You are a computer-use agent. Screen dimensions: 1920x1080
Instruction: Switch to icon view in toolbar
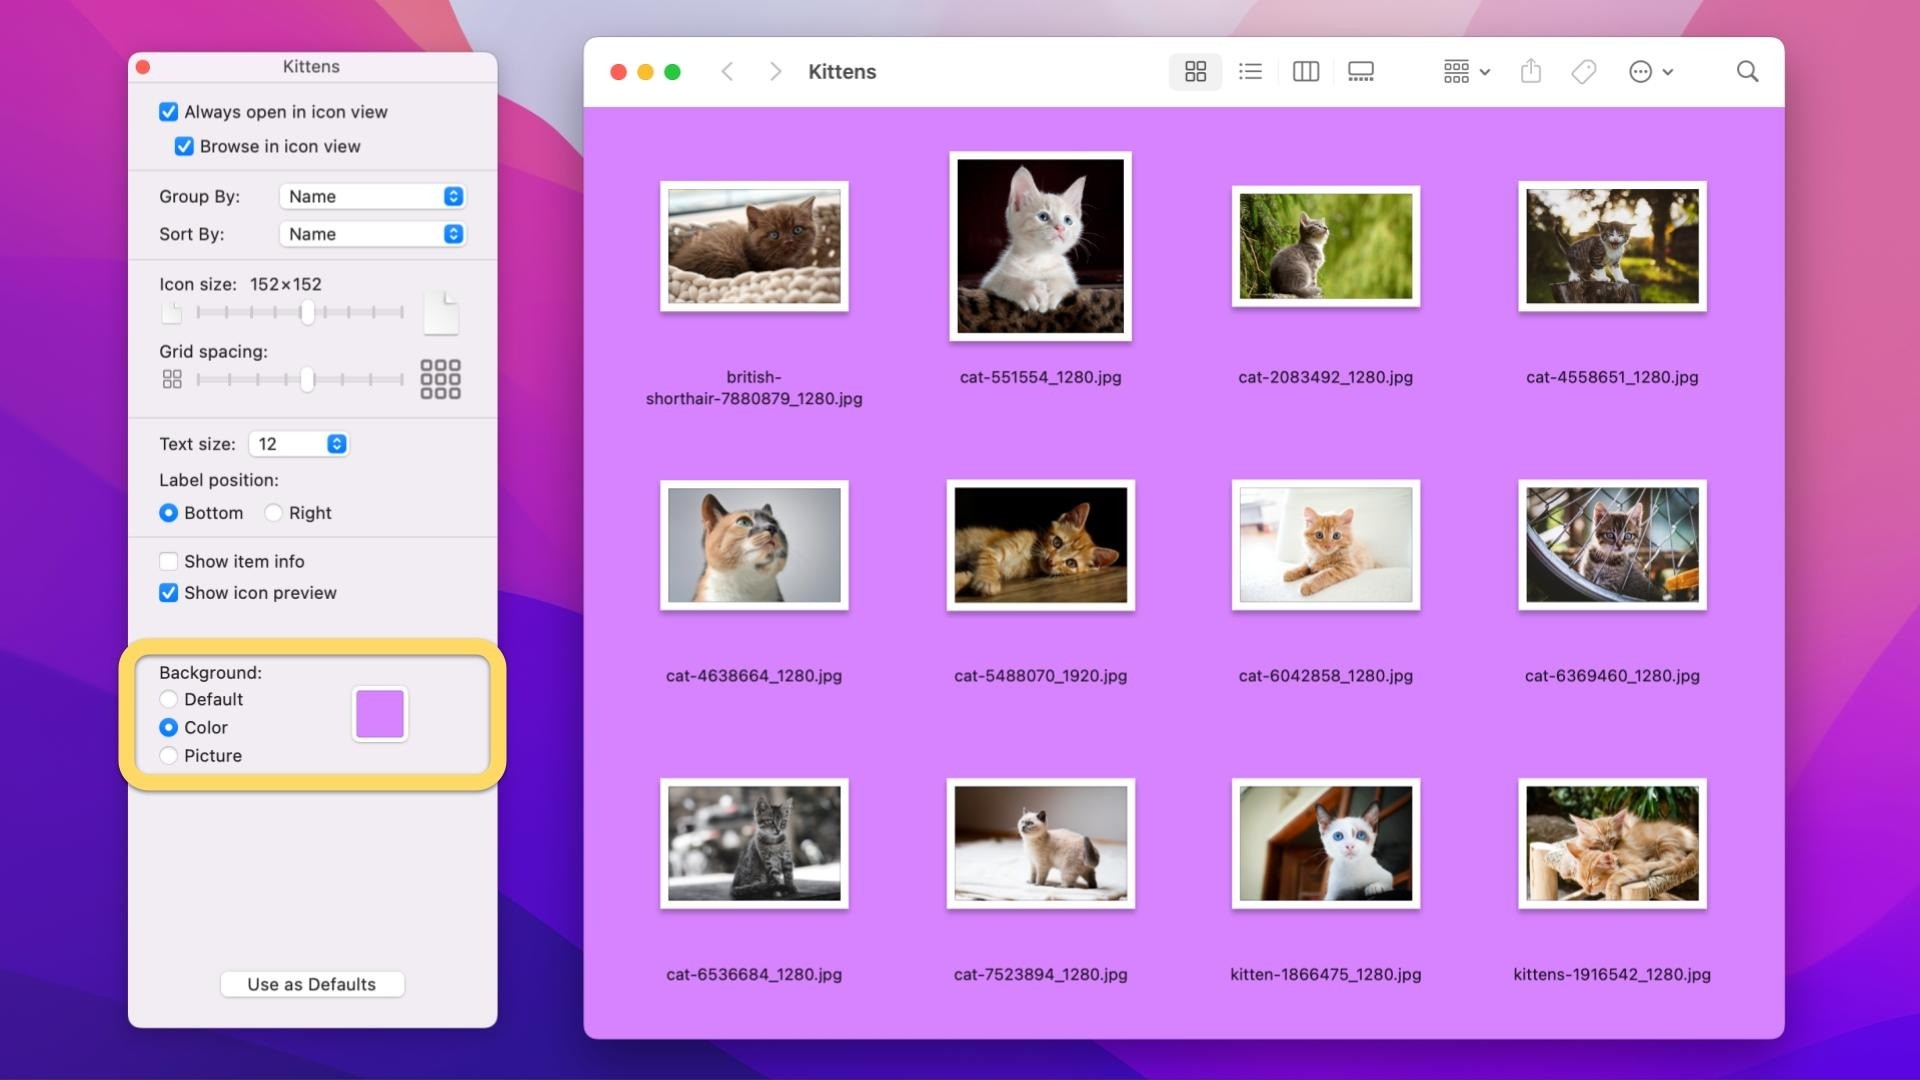(1195, 72)
